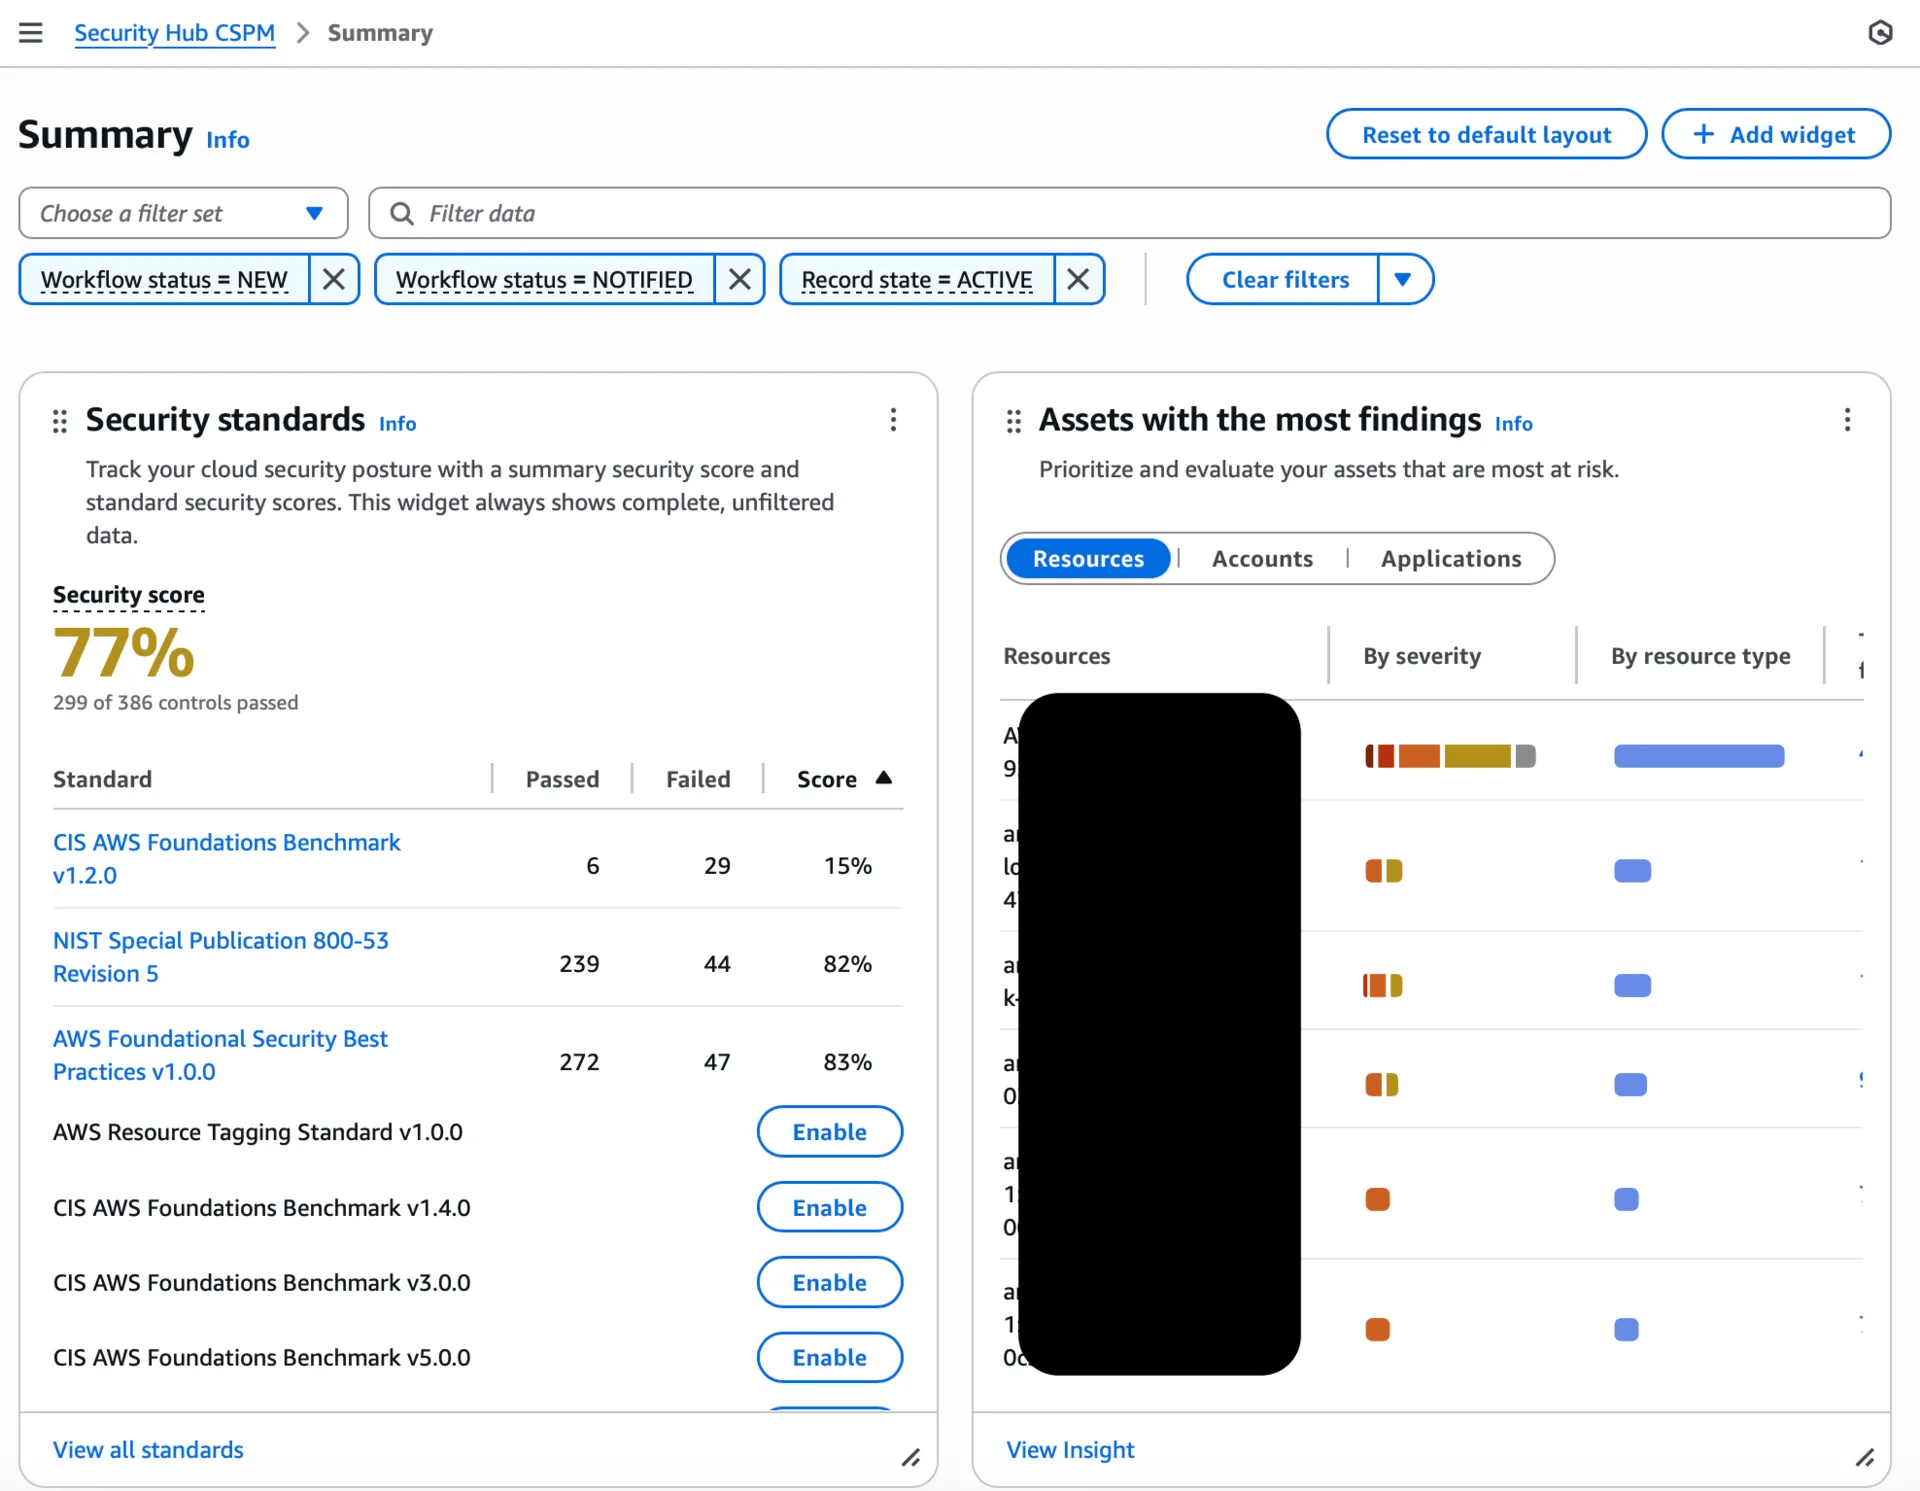This screenshot has height=1491, width=1920.
Task: Expand the Clear filters dropdown arrow
Action: [x=1403, y=279]
